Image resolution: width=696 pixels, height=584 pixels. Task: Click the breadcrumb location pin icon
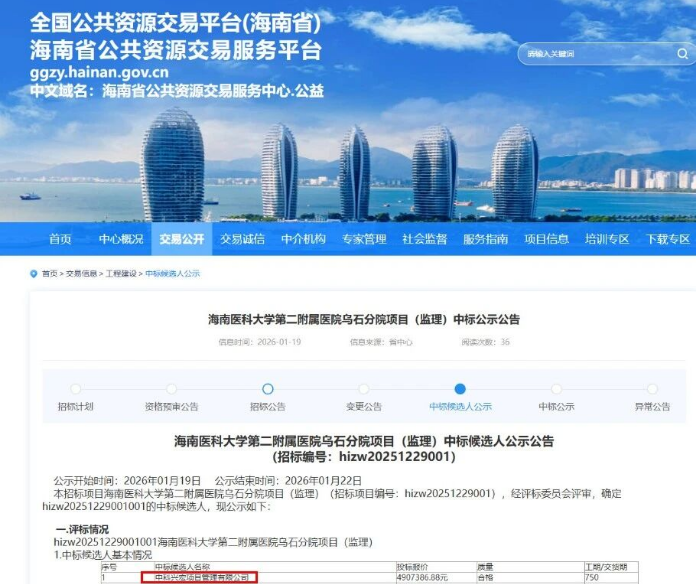33,274
